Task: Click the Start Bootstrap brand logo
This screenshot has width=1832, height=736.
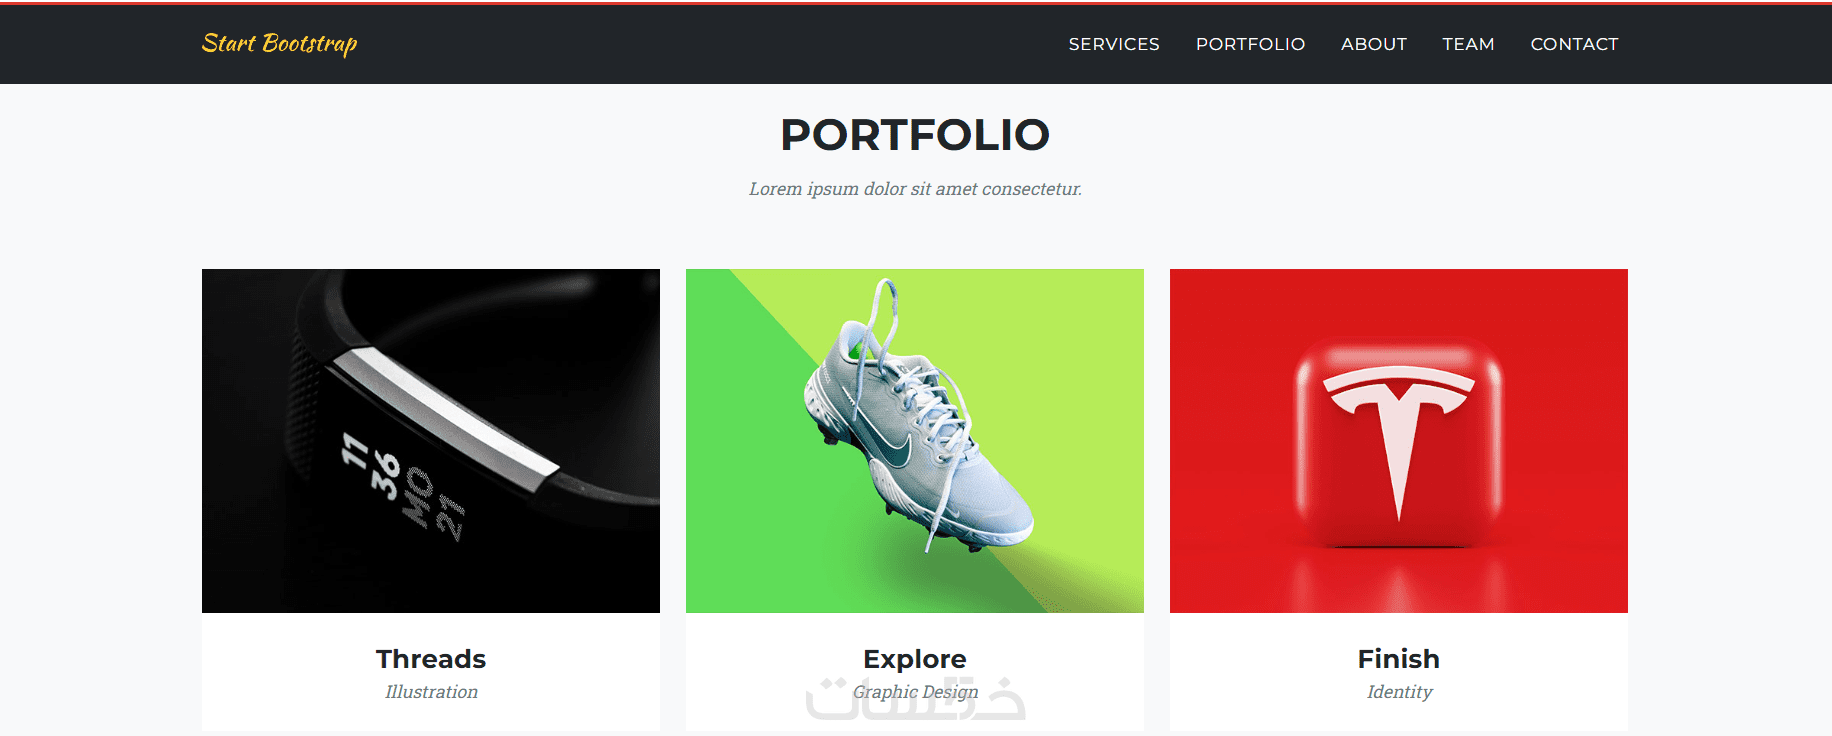Action: [x=279, y=44]
